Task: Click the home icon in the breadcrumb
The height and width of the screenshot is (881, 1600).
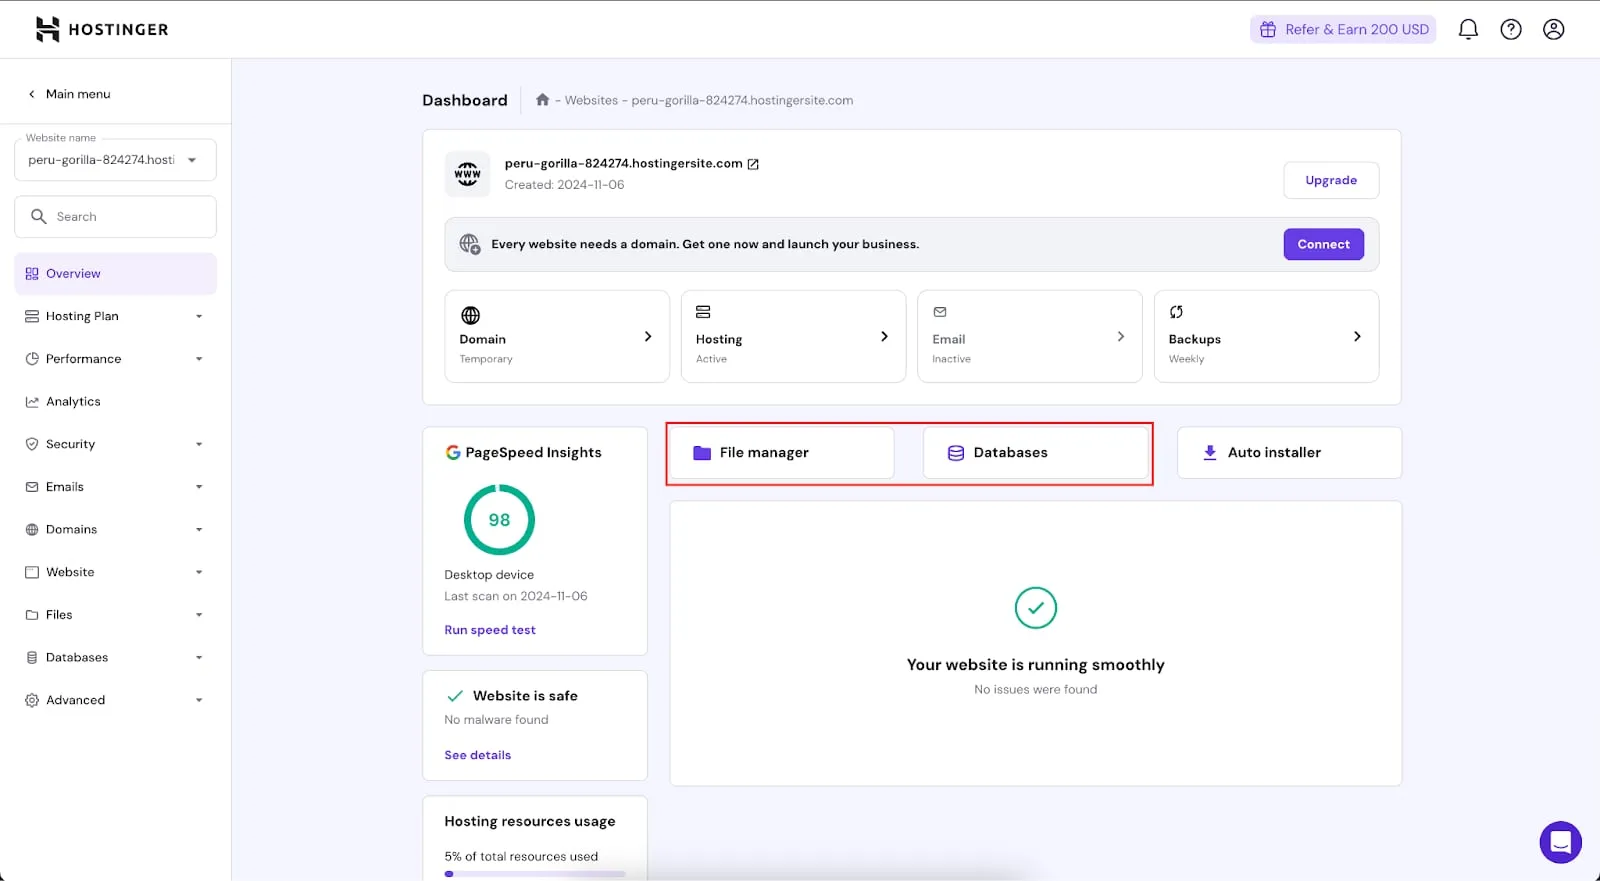Action: [542, 100]
